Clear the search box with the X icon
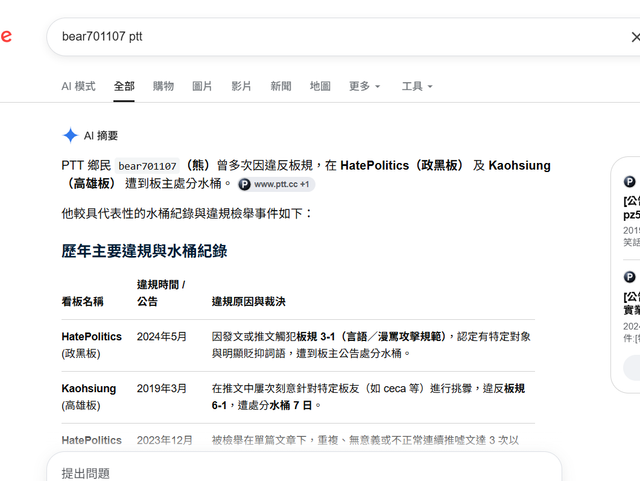Viewport: 640px width, 481px height. point(635,37)
